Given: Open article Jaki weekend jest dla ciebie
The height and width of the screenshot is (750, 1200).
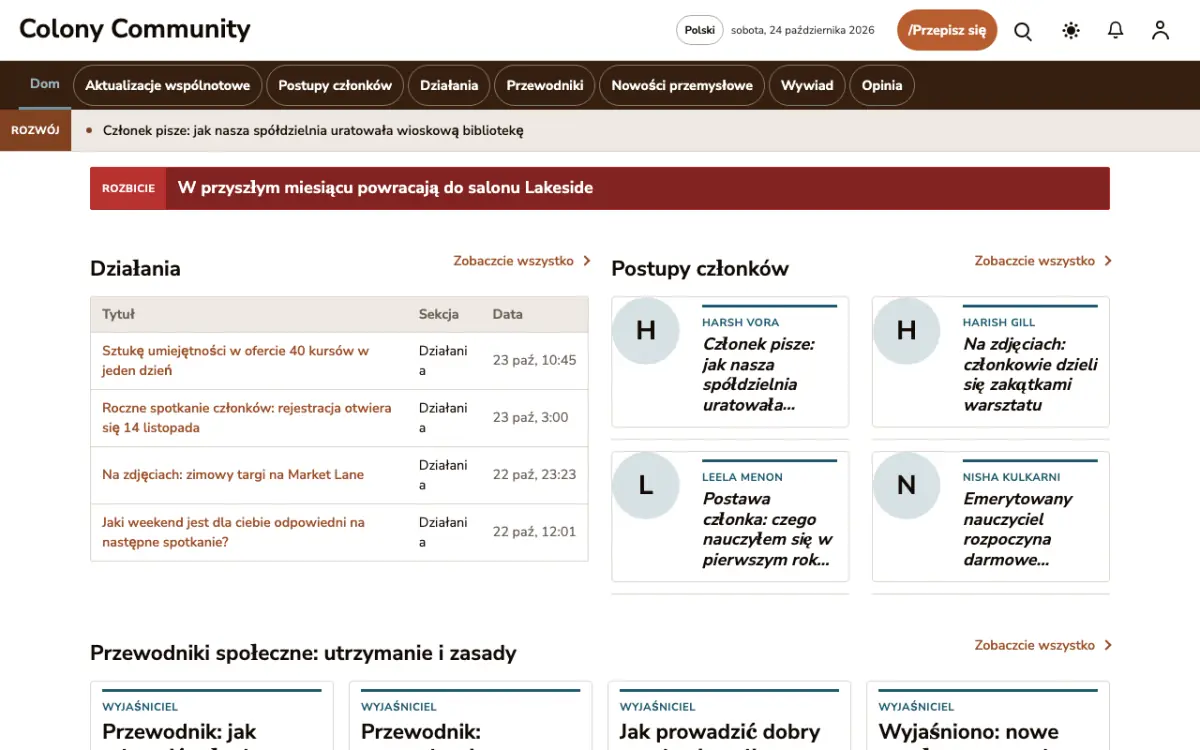Looking at the screenshot, I should [234, 532].
